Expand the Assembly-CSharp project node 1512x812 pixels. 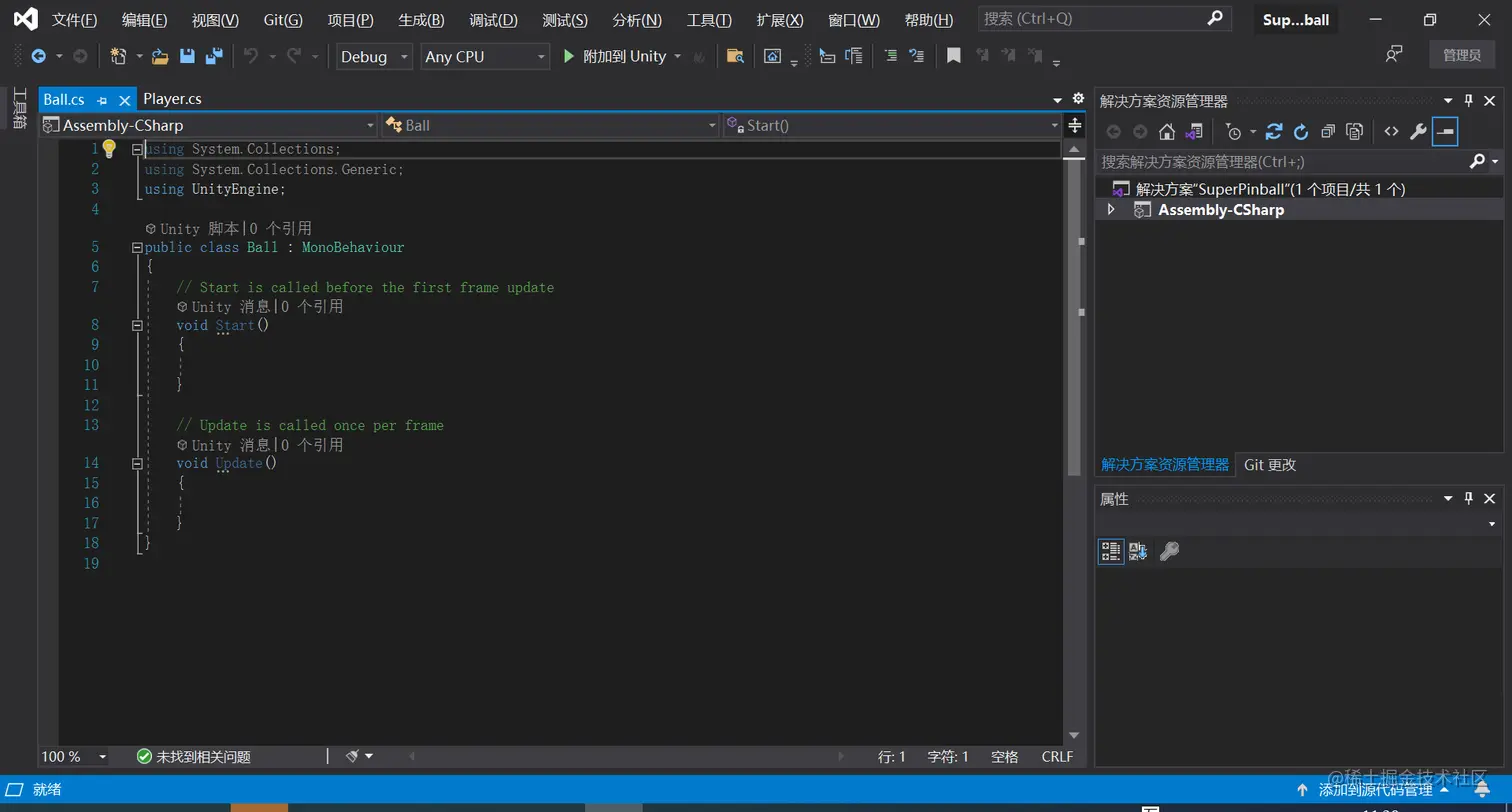[1111, 209]
